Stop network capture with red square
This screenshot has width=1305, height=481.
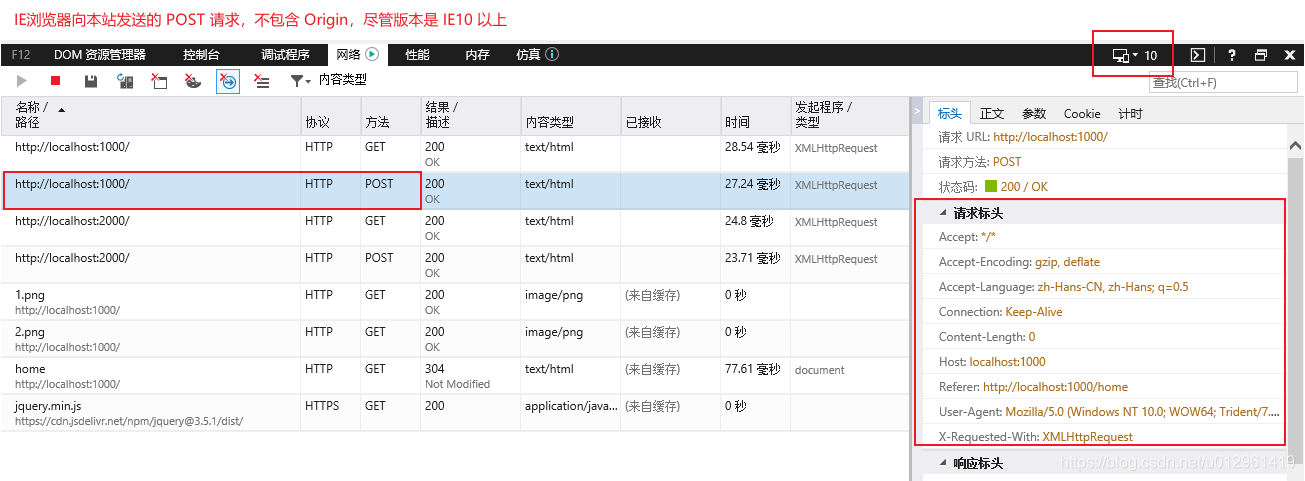coord(56,81)
